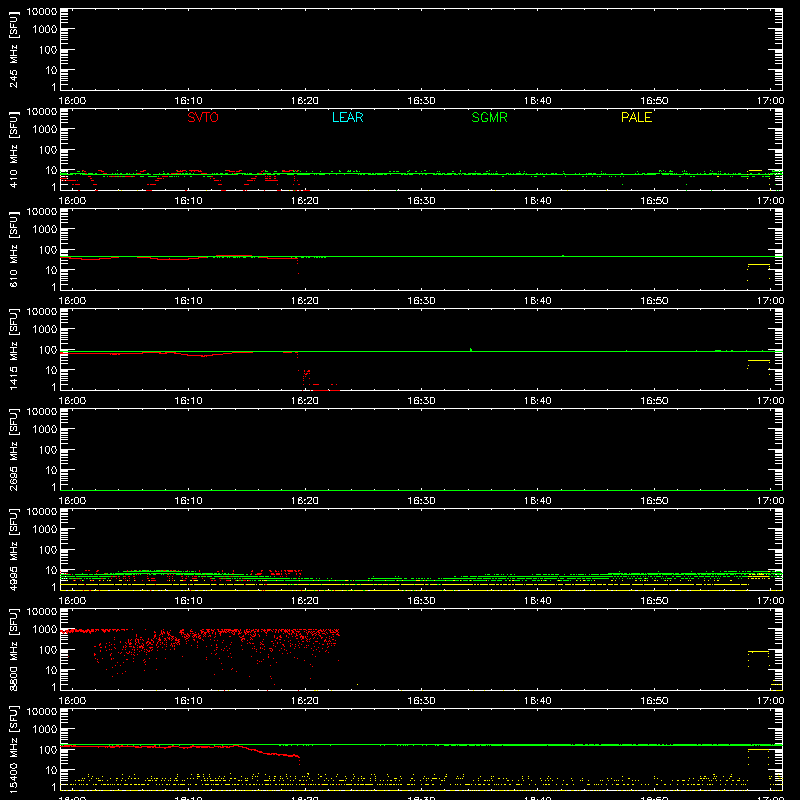This screenshot has height=800, width=800.
Task: Select the 410 MHz [SFU] axis title
Action: pos(14,149)
